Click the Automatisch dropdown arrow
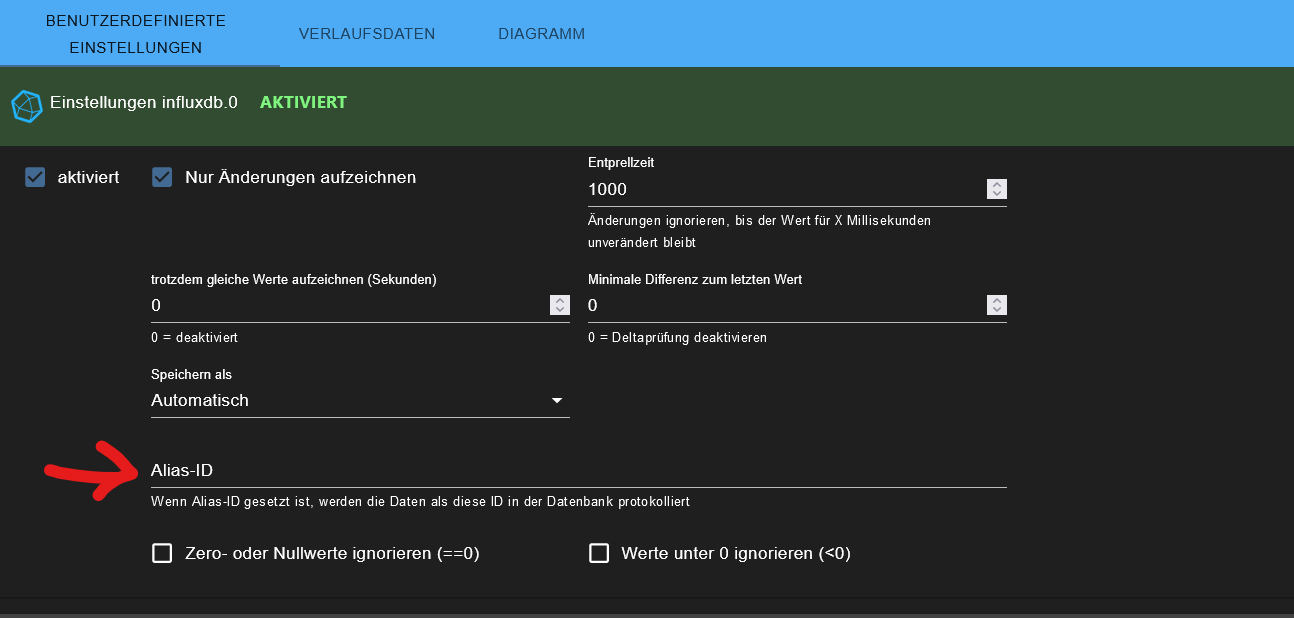Viewport: 1294px width, 618px height. point(557,401)
